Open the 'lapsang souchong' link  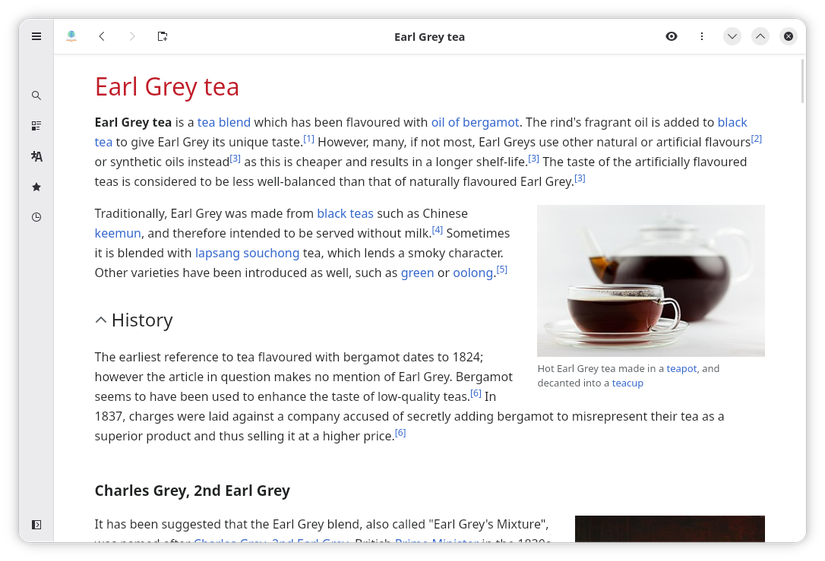coord(247,253)
